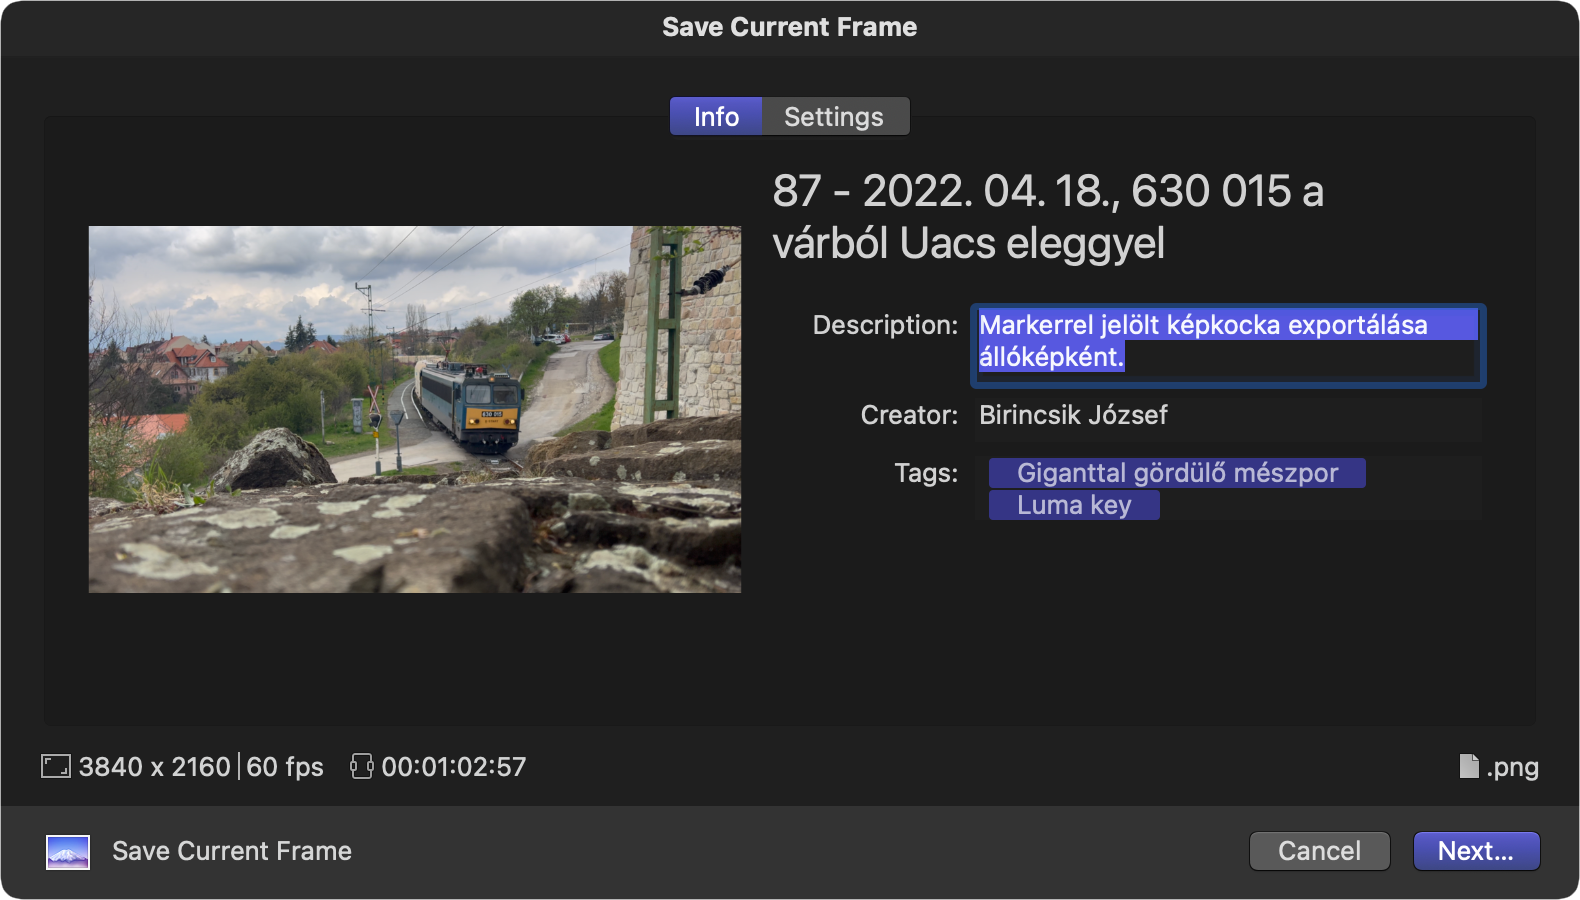Click the Save Current Frame destination icon

coord(68,852)
